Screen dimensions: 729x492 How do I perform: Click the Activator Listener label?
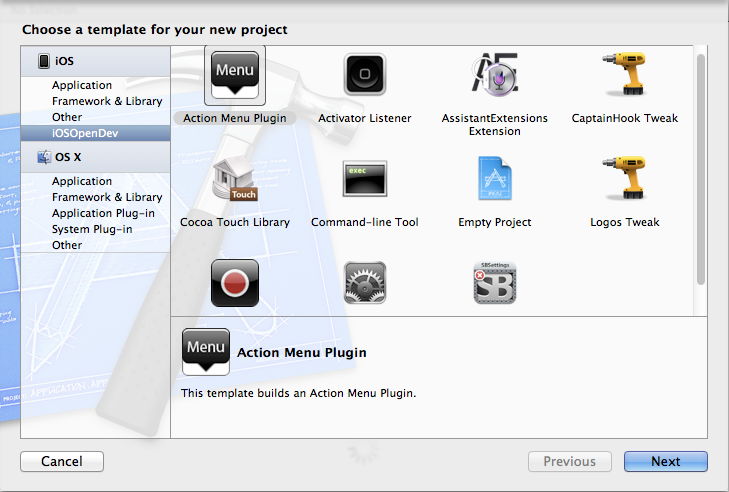pyautogui.click(x=365, y=118)
